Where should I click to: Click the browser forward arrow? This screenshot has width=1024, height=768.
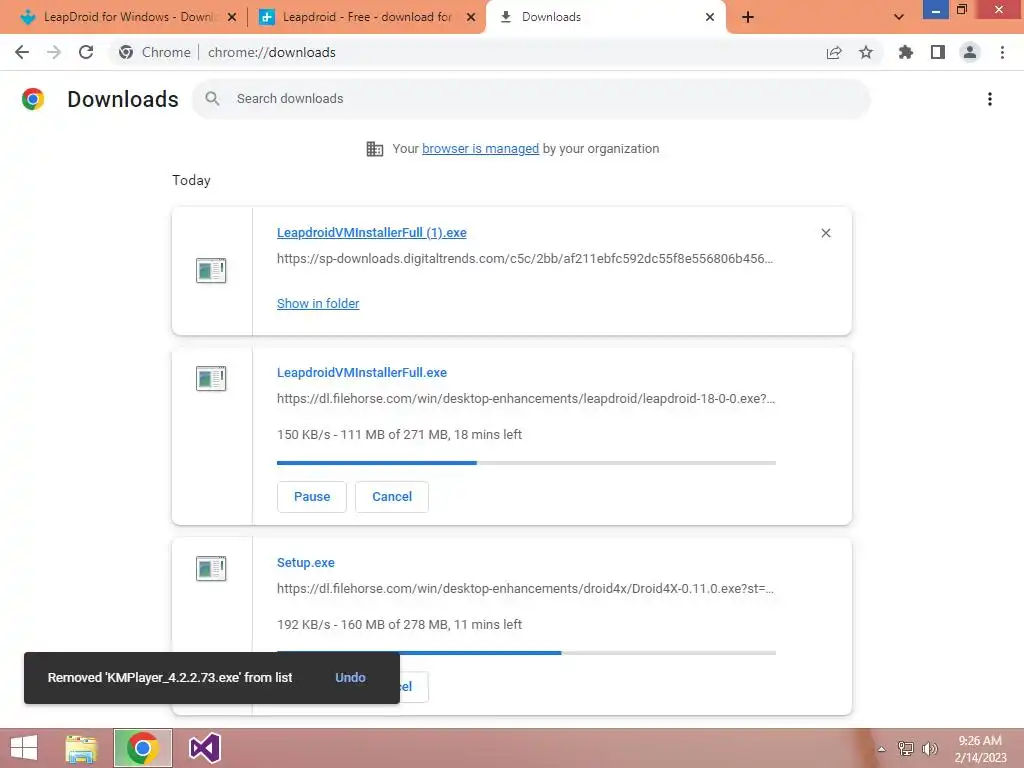click(x=54, y=52)
